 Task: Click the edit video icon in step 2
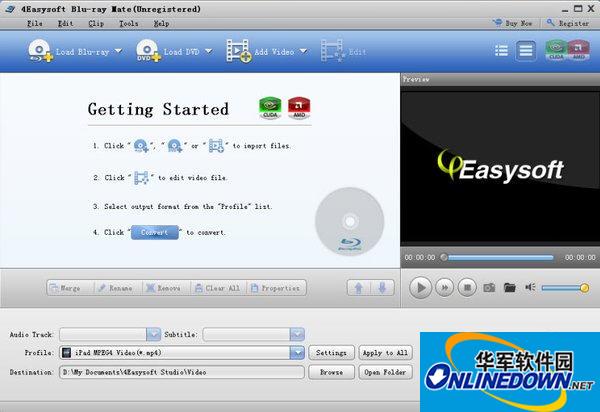point(141,178)
